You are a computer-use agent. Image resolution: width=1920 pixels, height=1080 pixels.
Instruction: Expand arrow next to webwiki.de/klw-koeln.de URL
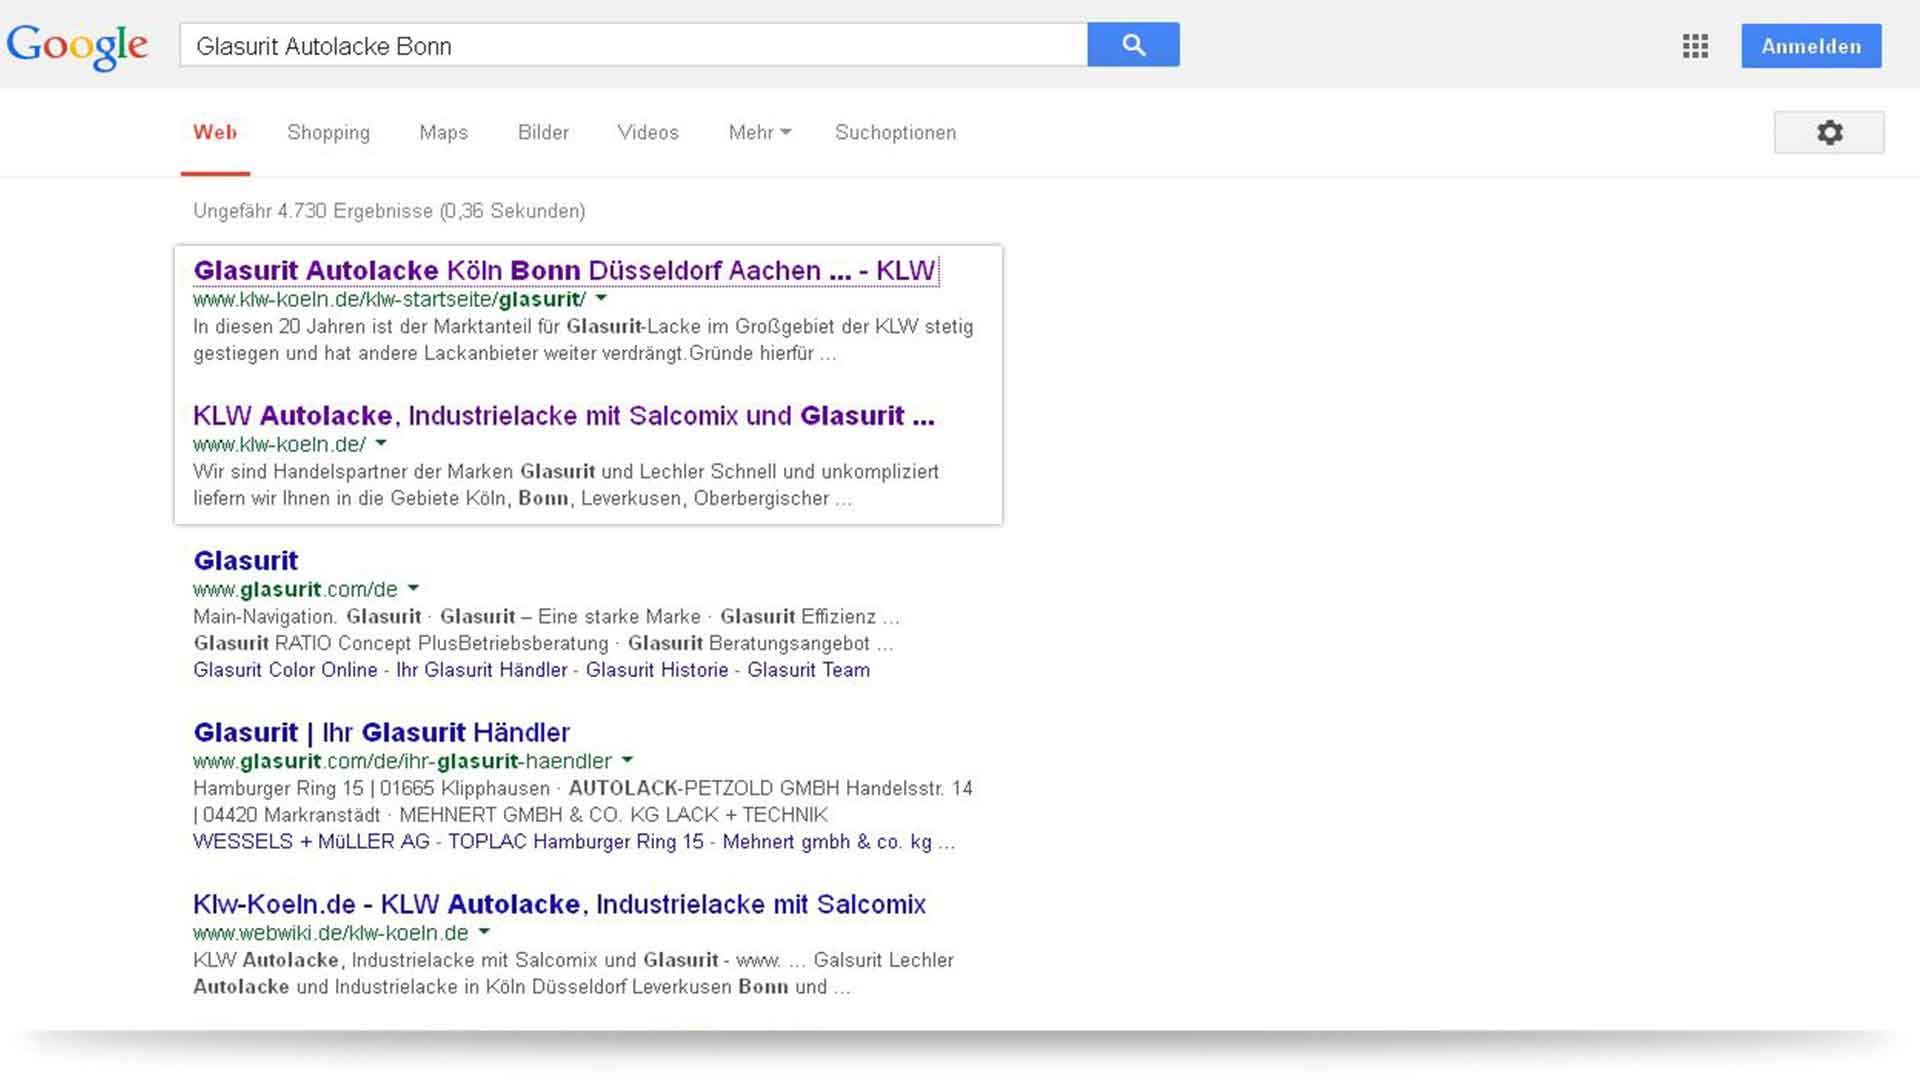[484, 932]
